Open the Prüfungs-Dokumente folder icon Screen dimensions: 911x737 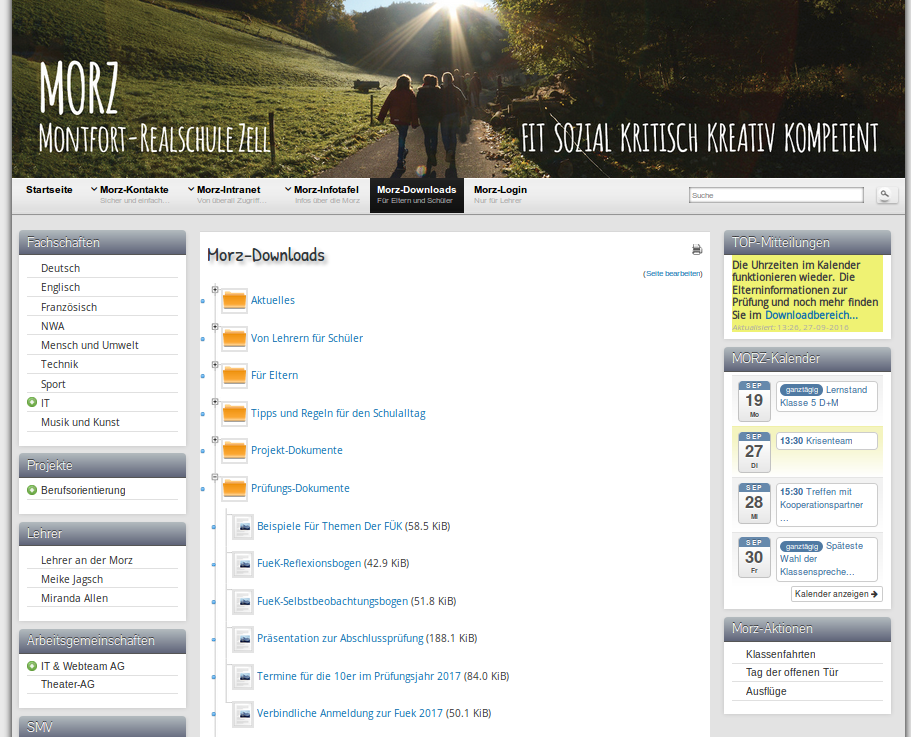click(x=234, y=488)
